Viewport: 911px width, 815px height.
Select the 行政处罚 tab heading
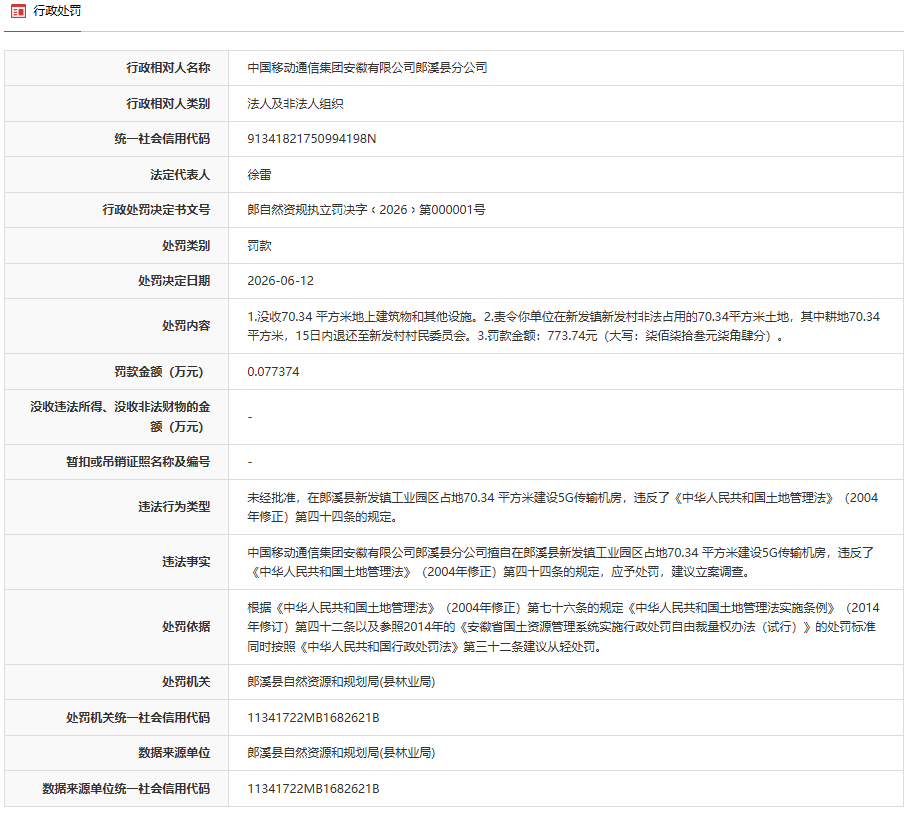[57, 11]
